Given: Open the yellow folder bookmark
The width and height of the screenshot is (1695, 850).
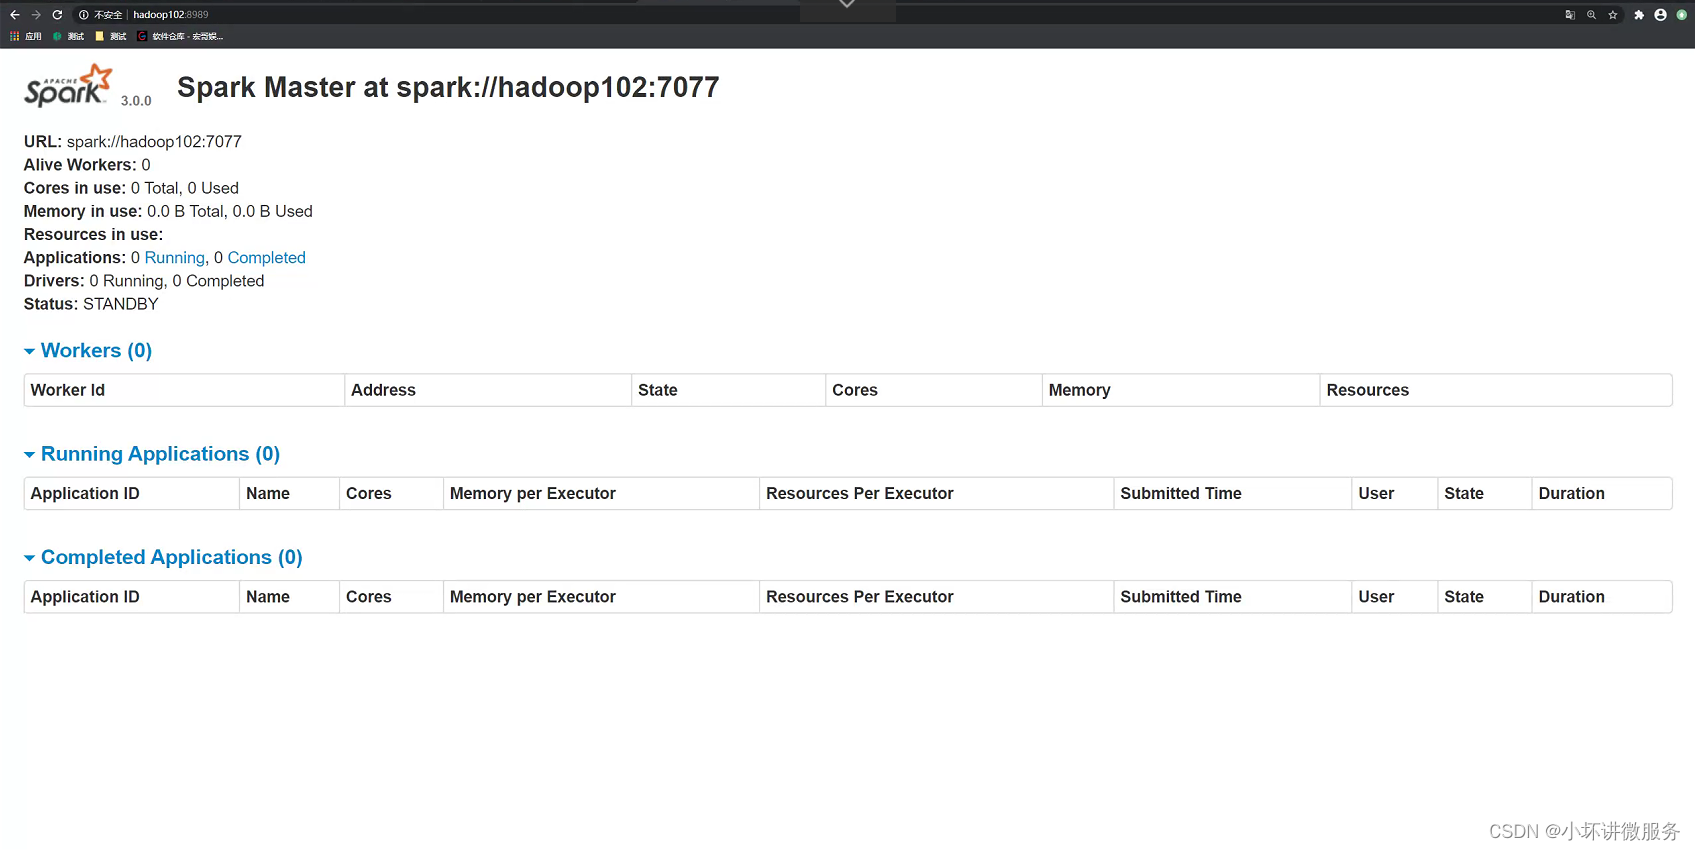Looking at the screenshot, I should (110, 36).
